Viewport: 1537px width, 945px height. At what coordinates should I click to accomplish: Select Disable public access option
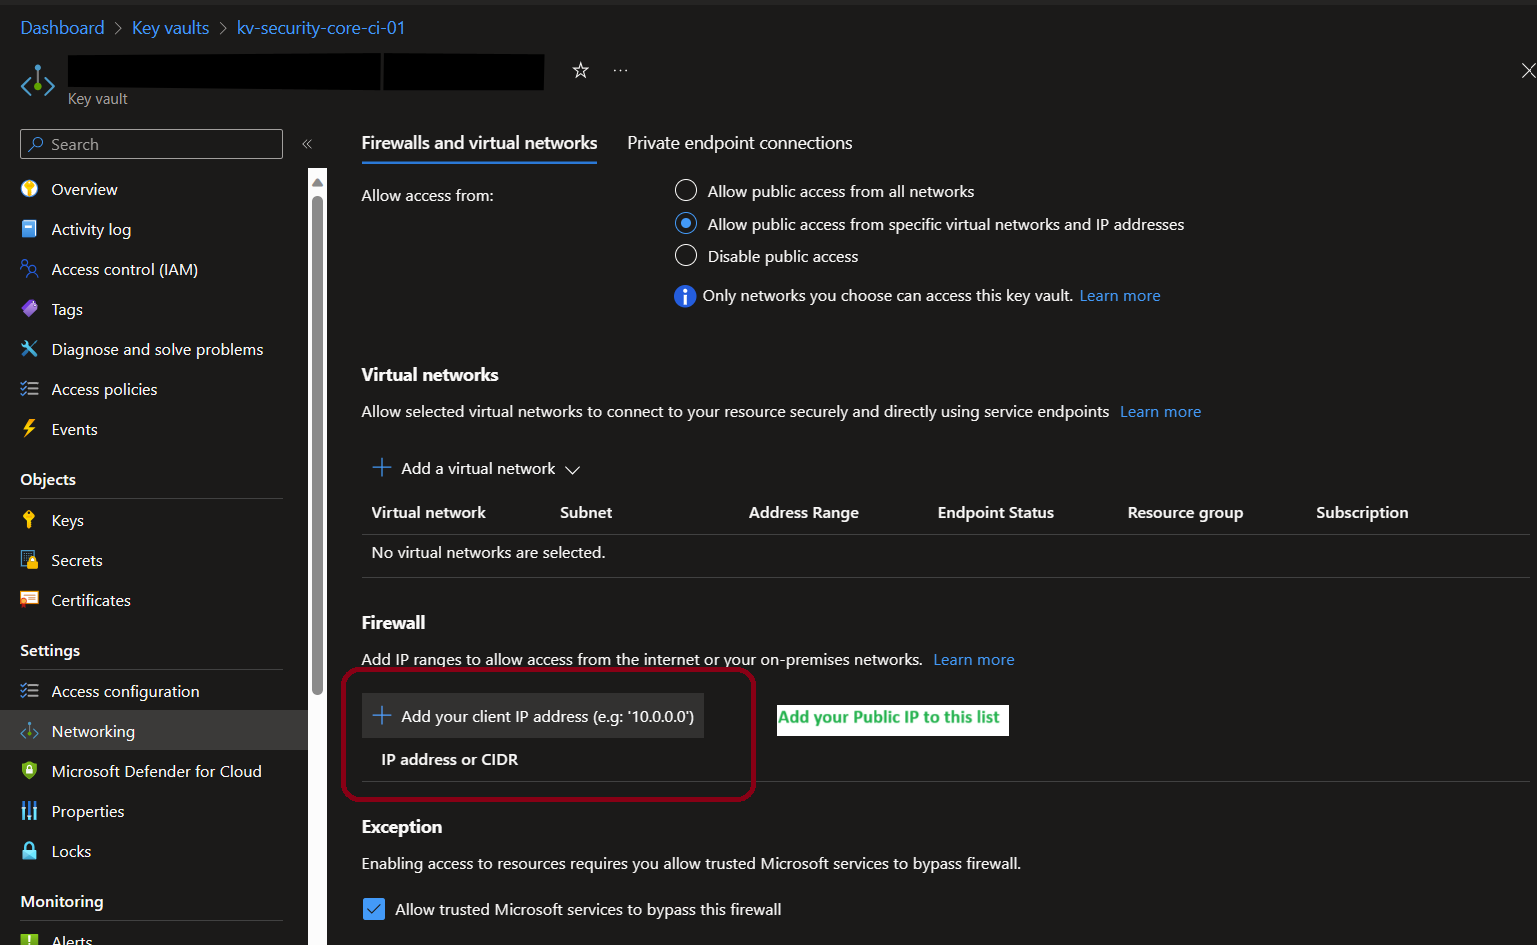(686, 256)
